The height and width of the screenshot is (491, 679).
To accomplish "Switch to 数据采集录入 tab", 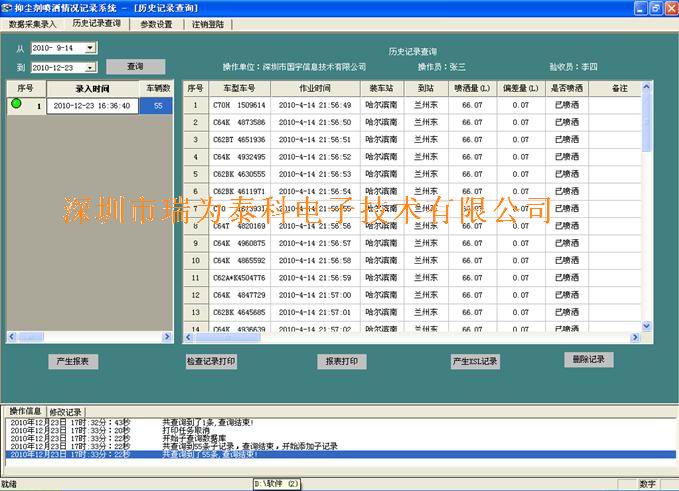I will tap(32, 24).
